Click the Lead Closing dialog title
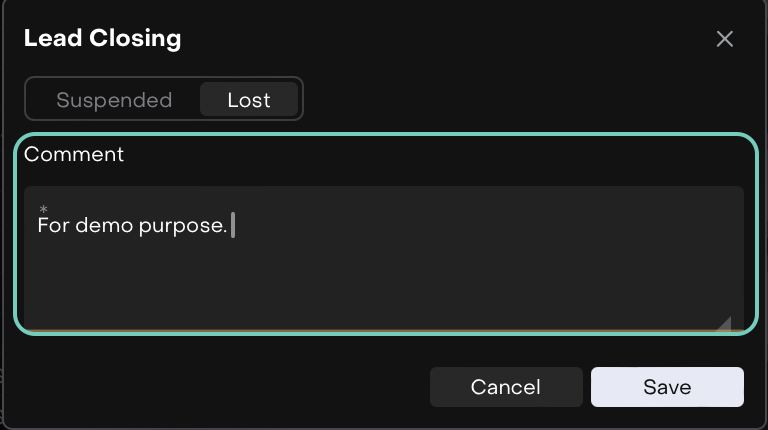The image size is (768, 430). pos(102,39)
